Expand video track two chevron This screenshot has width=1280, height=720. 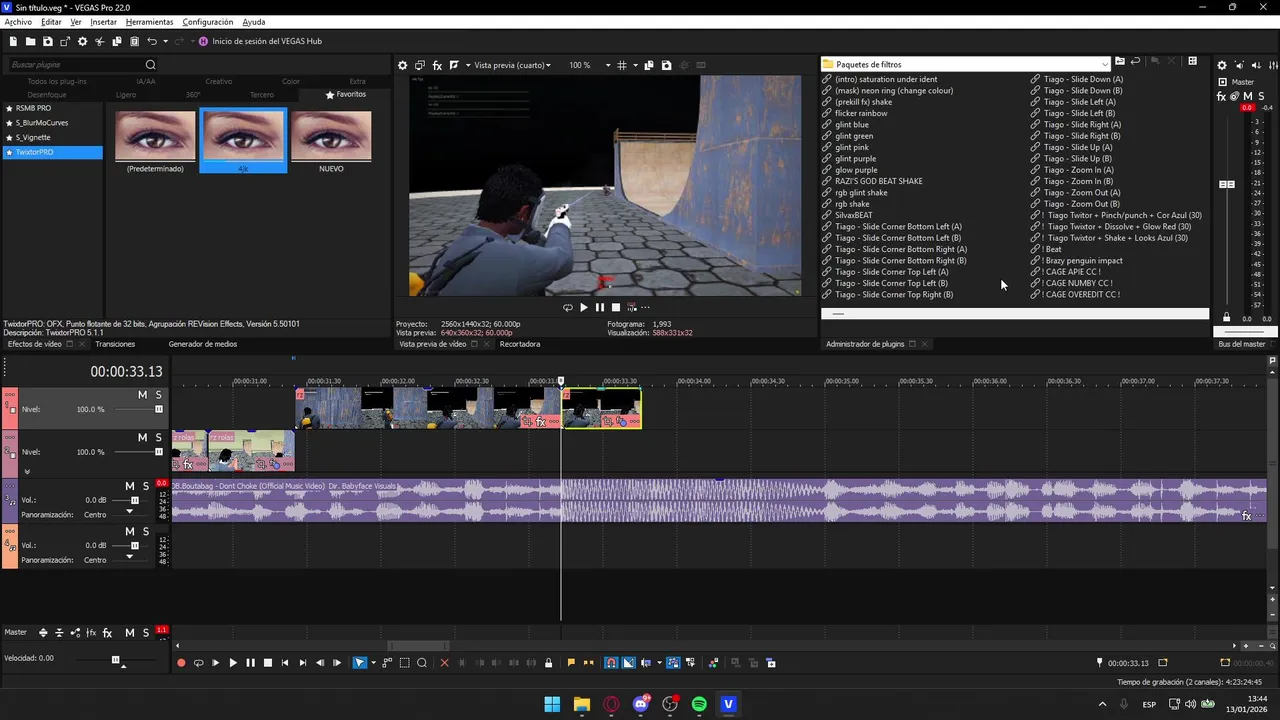(x=27, y=471)
